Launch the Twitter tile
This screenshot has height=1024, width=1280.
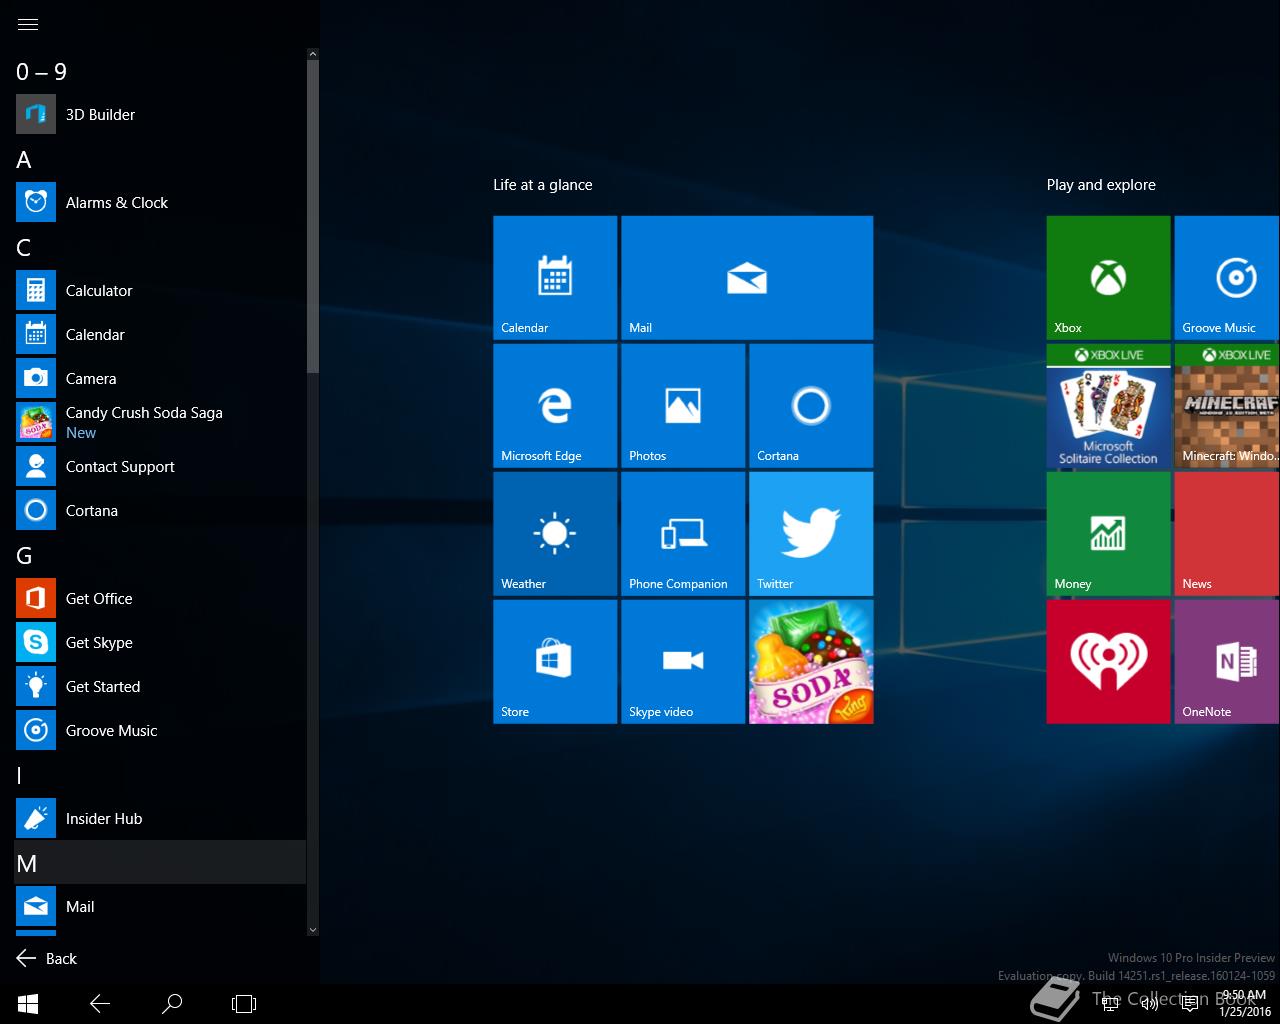pos(811,533)
